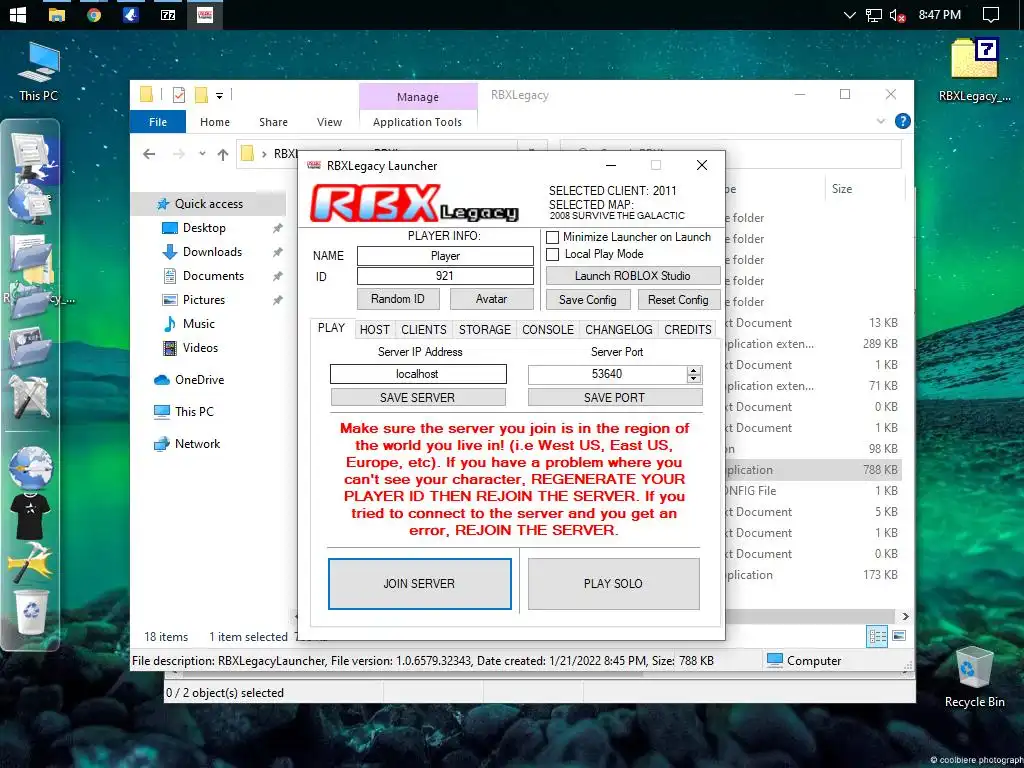
Task: Click the Reset Config button
Action: pos(678,300)
